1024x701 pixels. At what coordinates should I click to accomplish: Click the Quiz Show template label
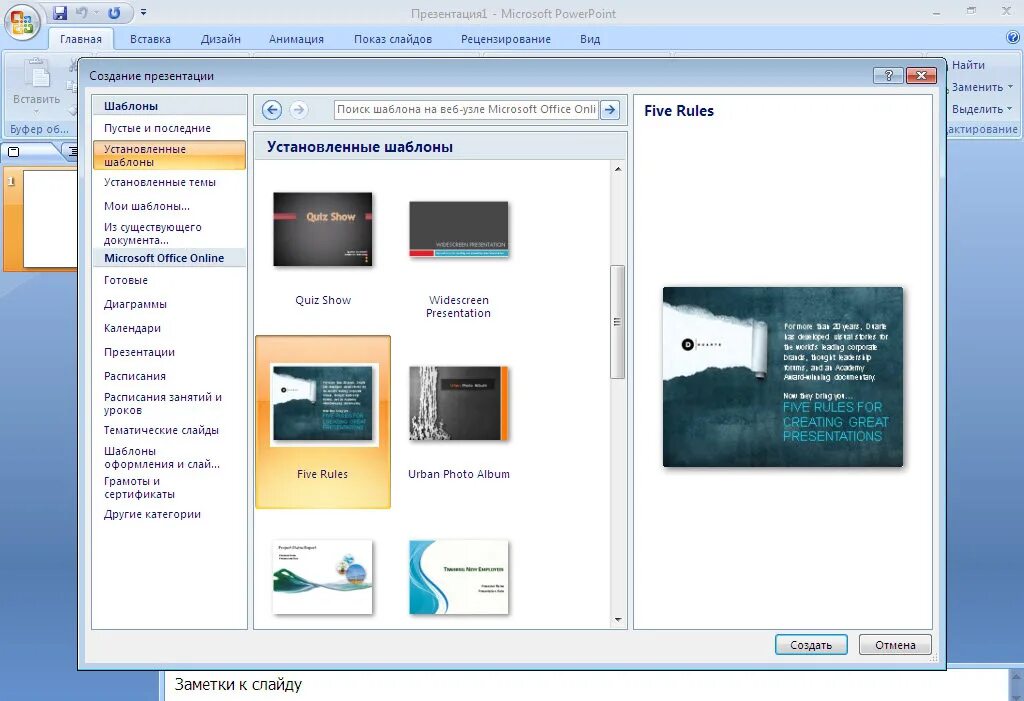[323, 301]
